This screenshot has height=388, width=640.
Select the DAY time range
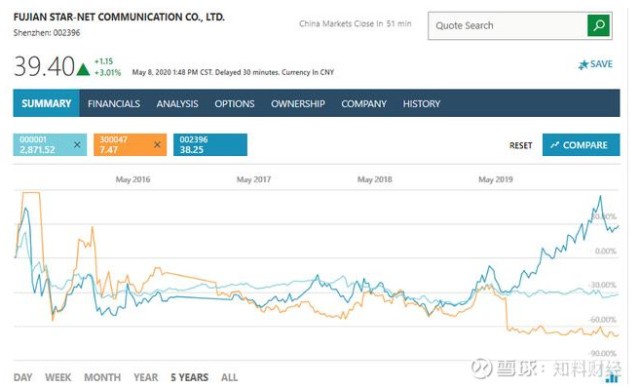23,377
